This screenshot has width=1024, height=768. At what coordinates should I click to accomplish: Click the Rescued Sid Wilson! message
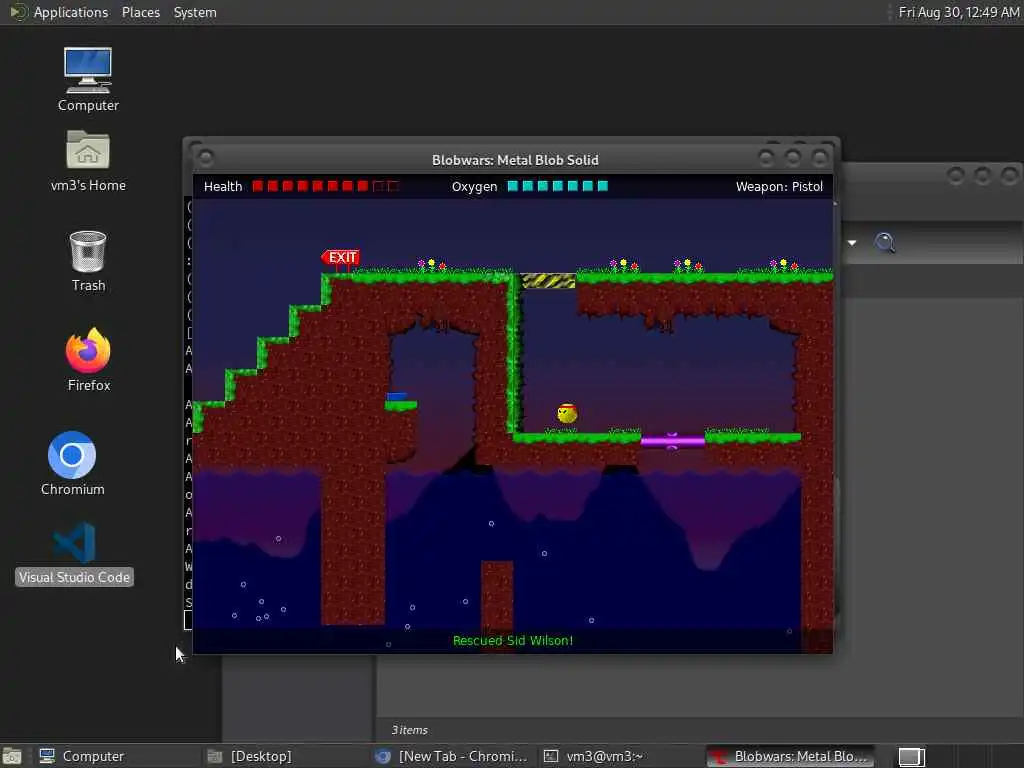point(513,641)
